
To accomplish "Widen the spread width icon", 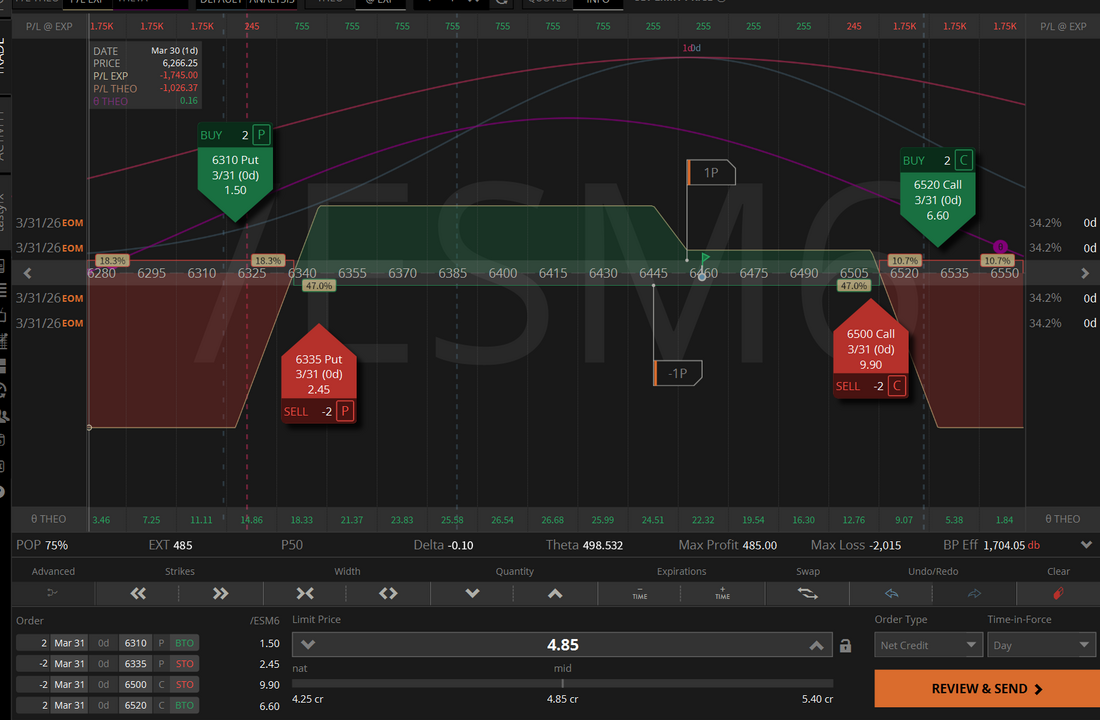I will click(x=388, y=593).
